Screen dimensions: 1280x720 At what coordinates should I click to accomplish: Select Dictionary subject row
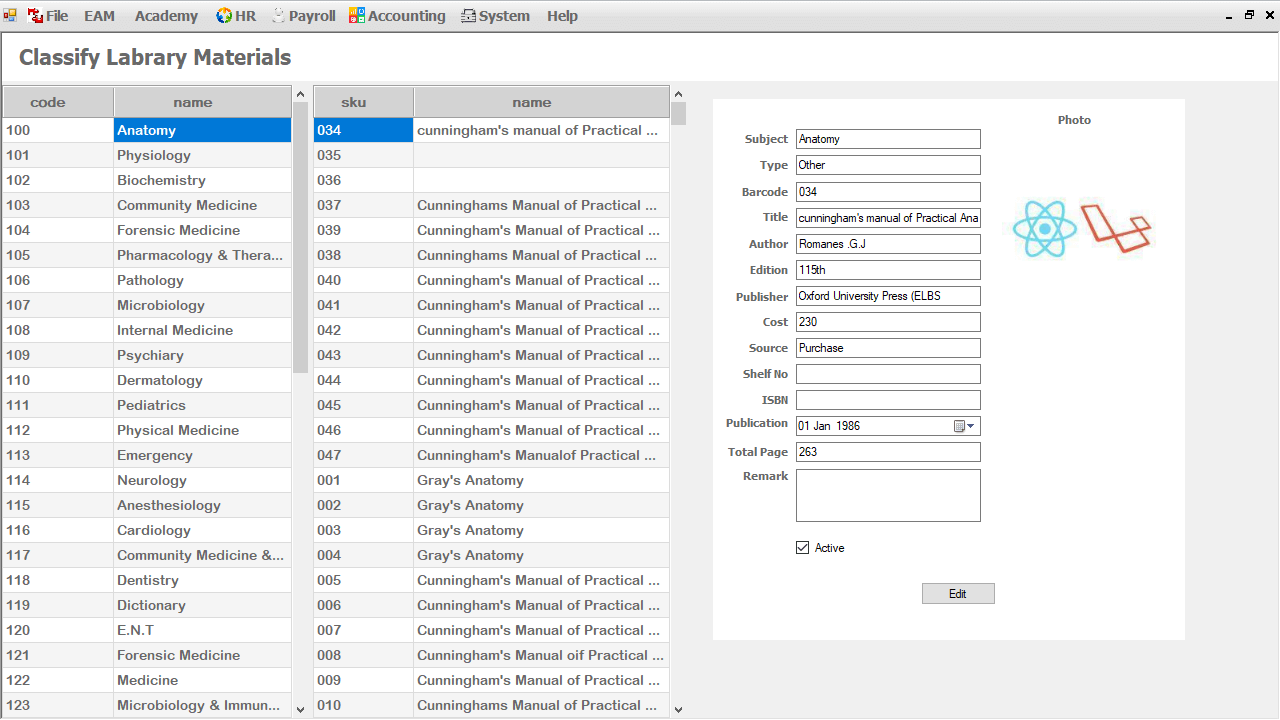147,605
